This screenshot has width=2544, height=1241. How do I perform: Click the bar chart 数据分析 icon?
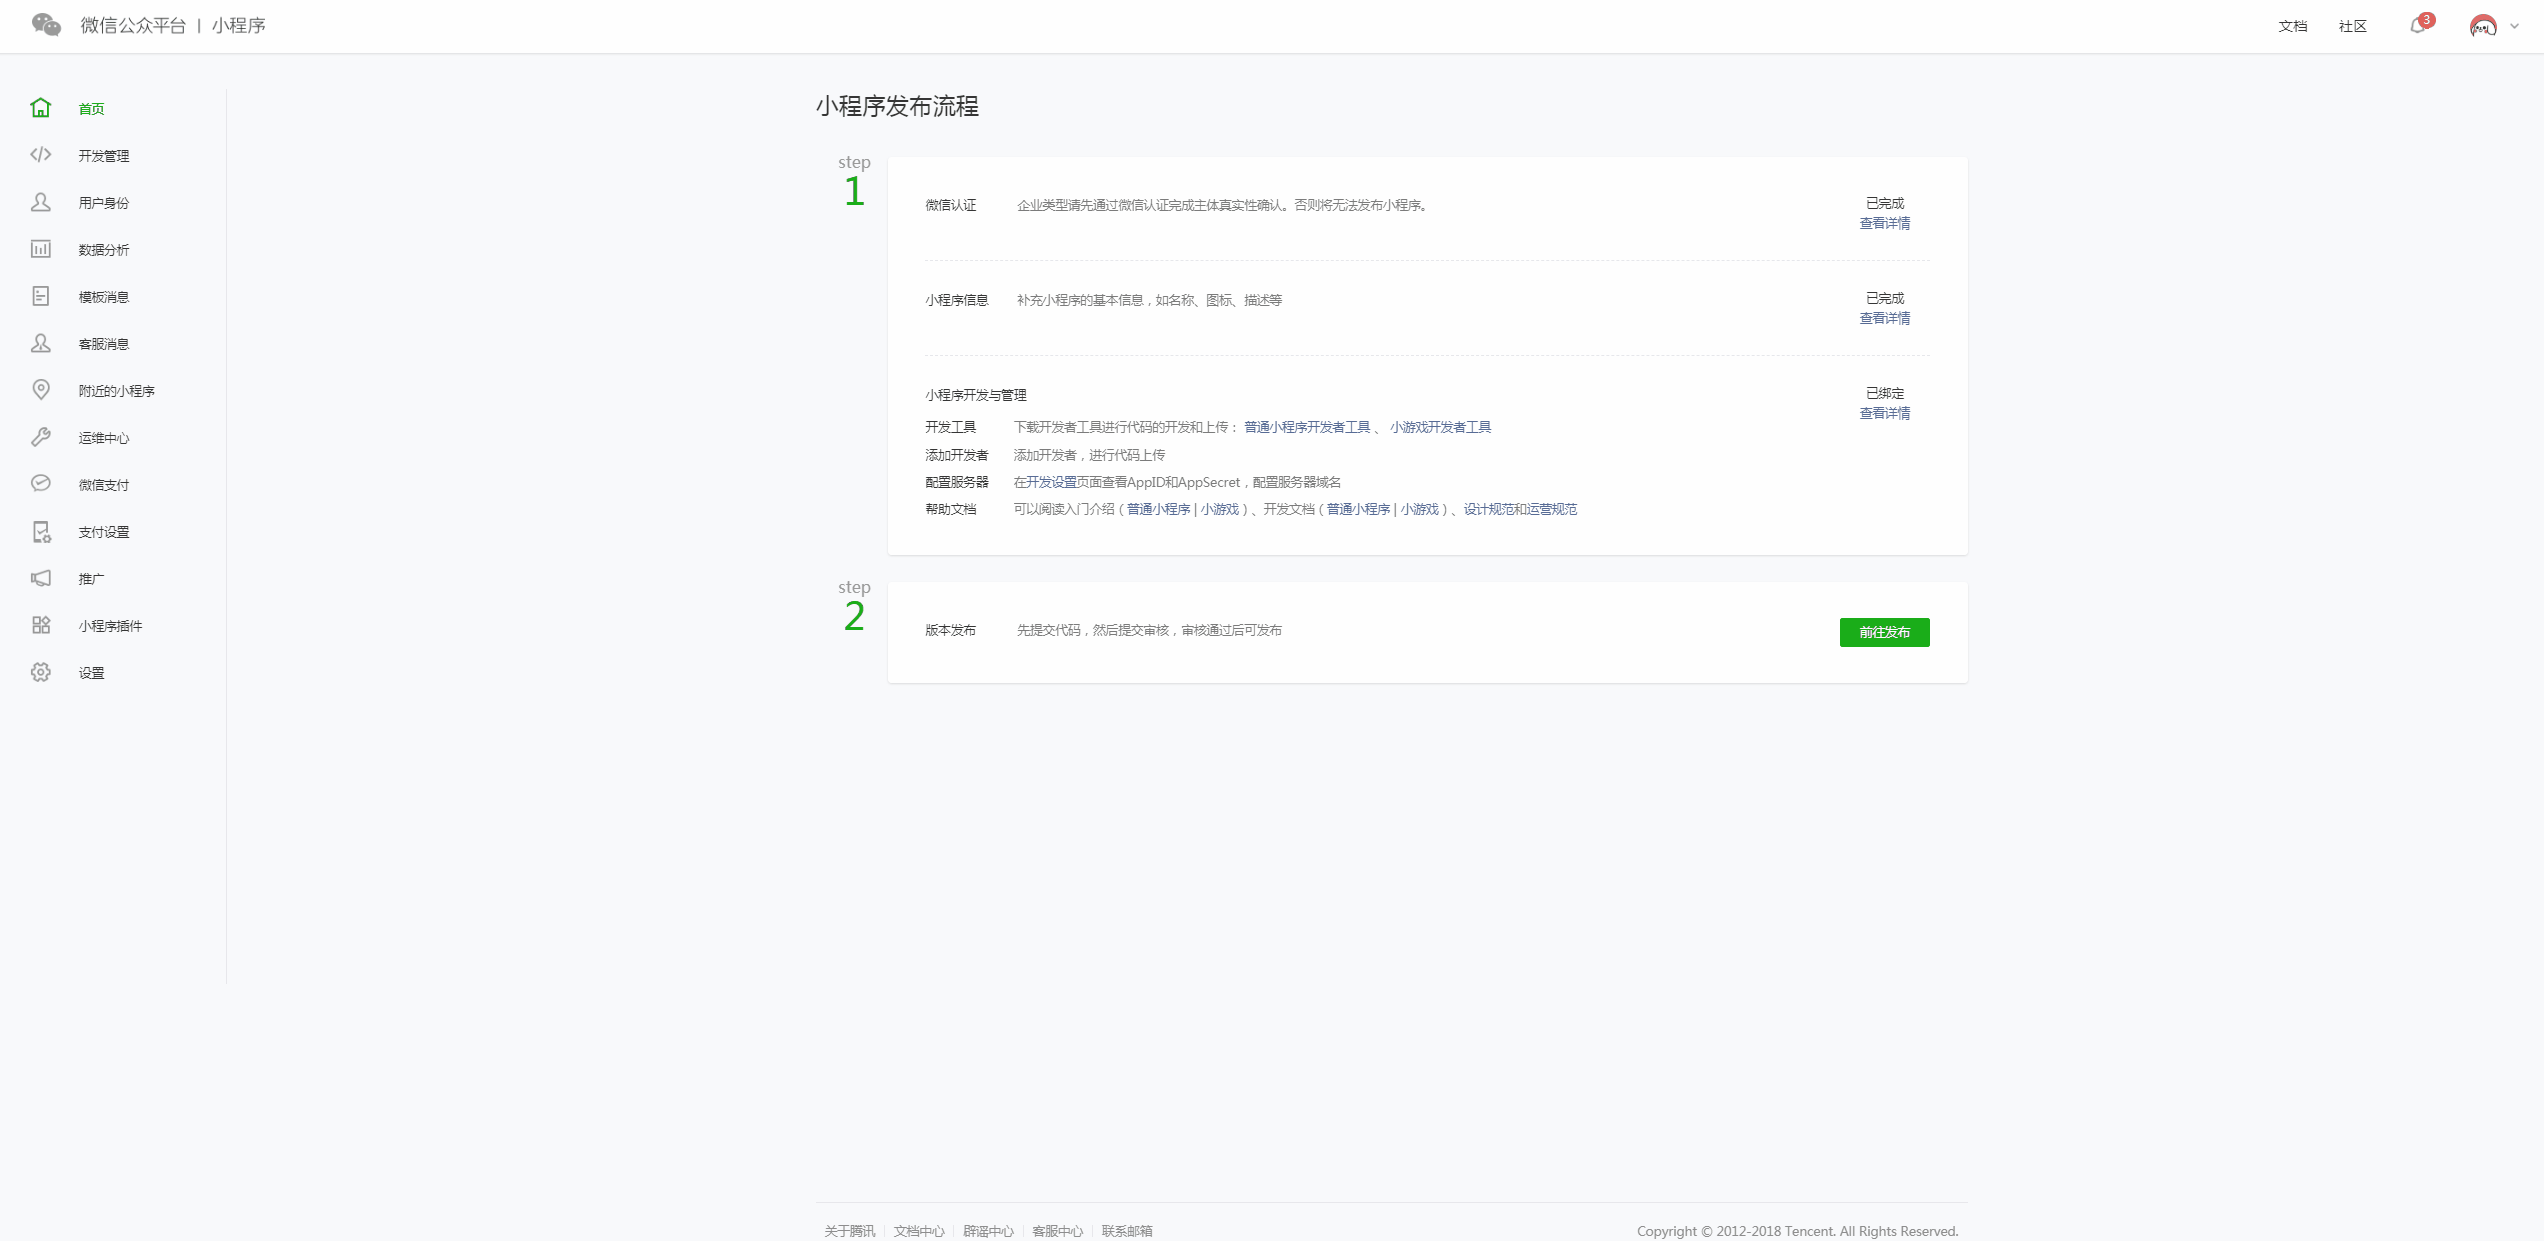(x=40, y=249)
